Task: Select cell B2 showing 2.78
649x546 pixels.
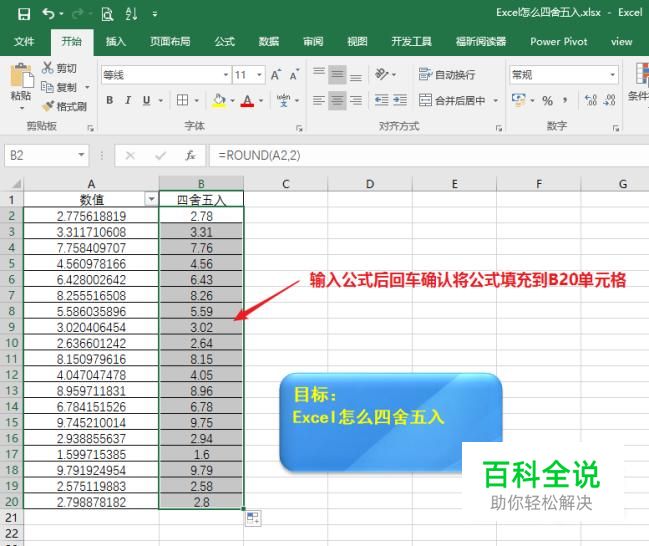Action: (201, 216)
